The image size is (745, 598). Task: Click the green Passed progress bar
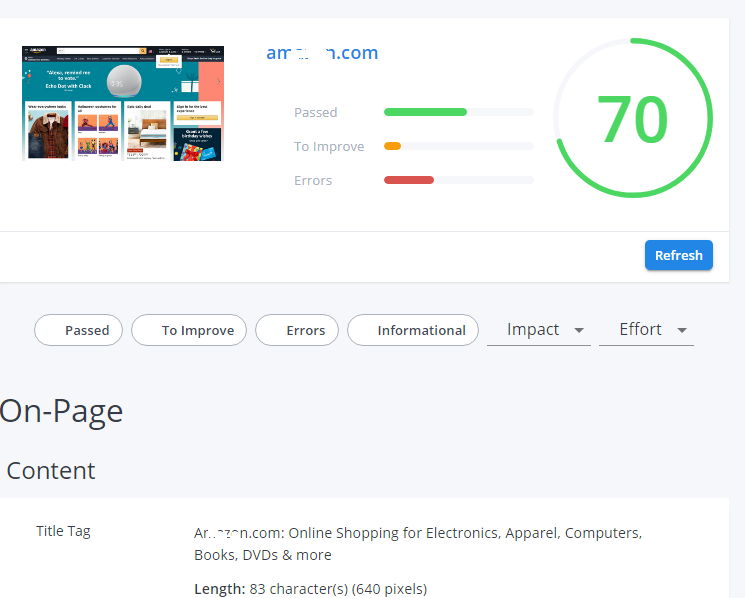(x=459, y=112)
